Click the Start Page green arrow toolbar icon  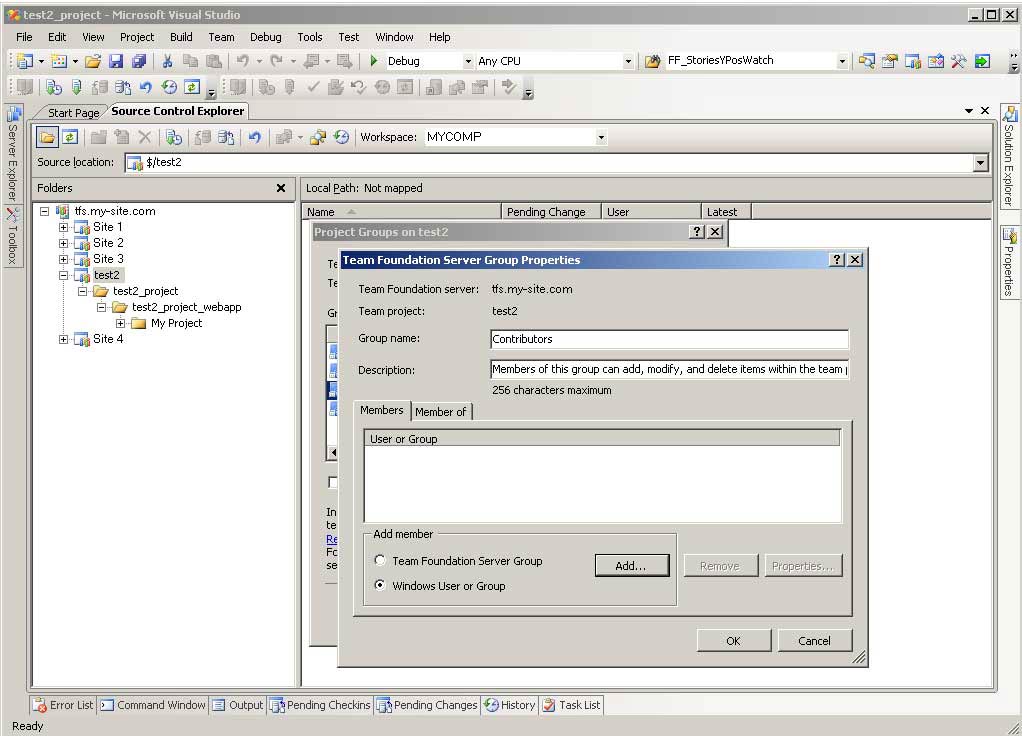pyautogui.click(x=982, y=61)
